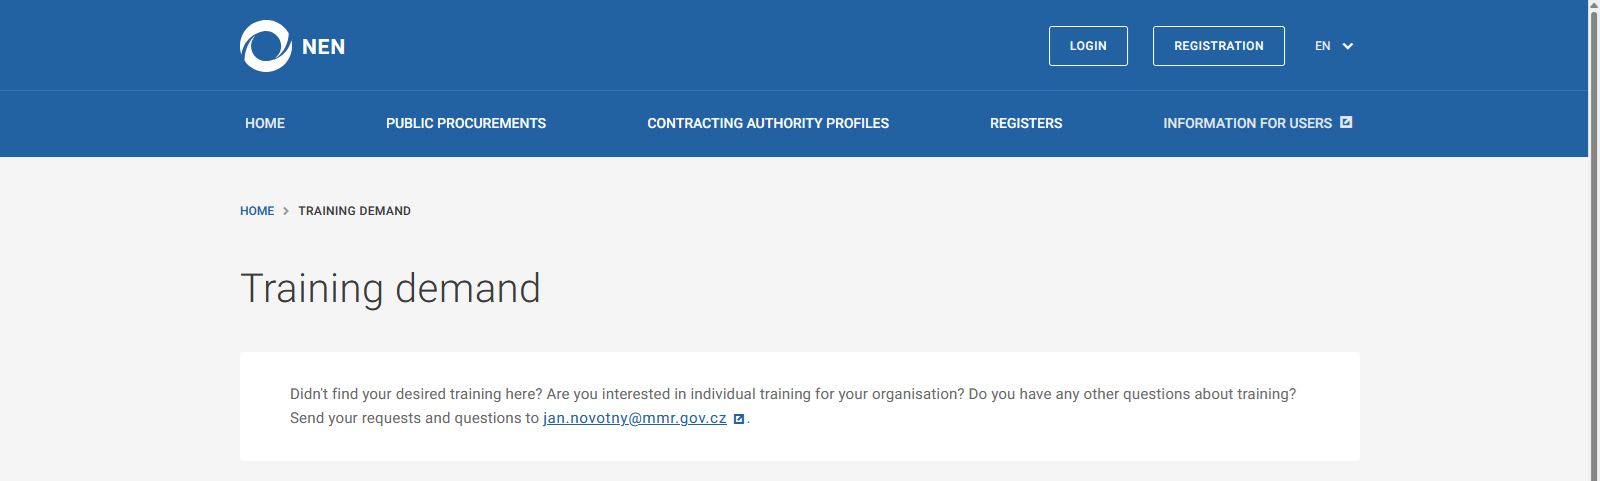This screenshot has height=481, width=1600.
Task: Click the breadcrumb chevron separator
Action: tap(286, 211)
